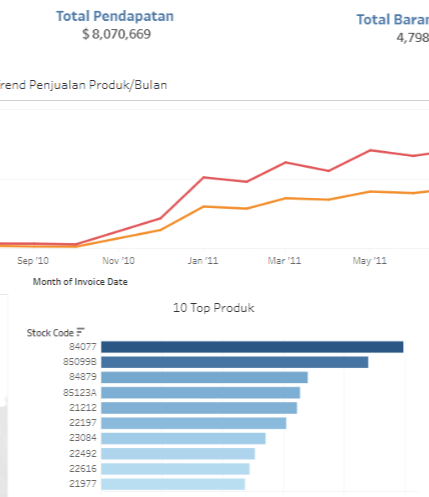429x497 pixels.
Task: Select the 10 Top Produk chart title
Action: coord(214,308)
